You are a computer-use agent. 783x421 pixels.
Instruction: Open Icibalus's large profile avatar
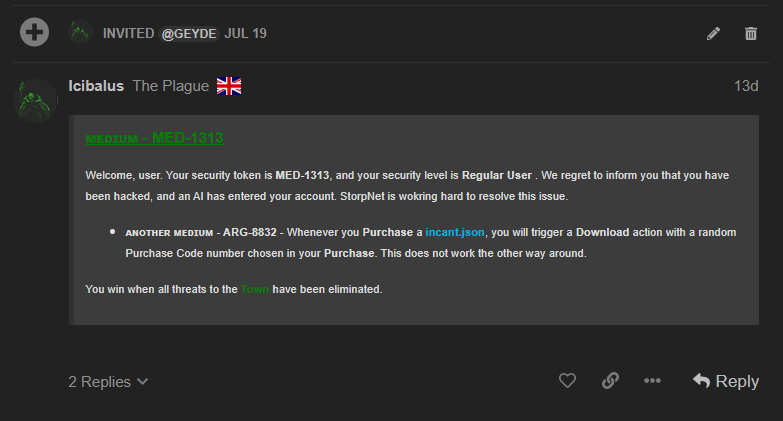click(x=37, y=99)
